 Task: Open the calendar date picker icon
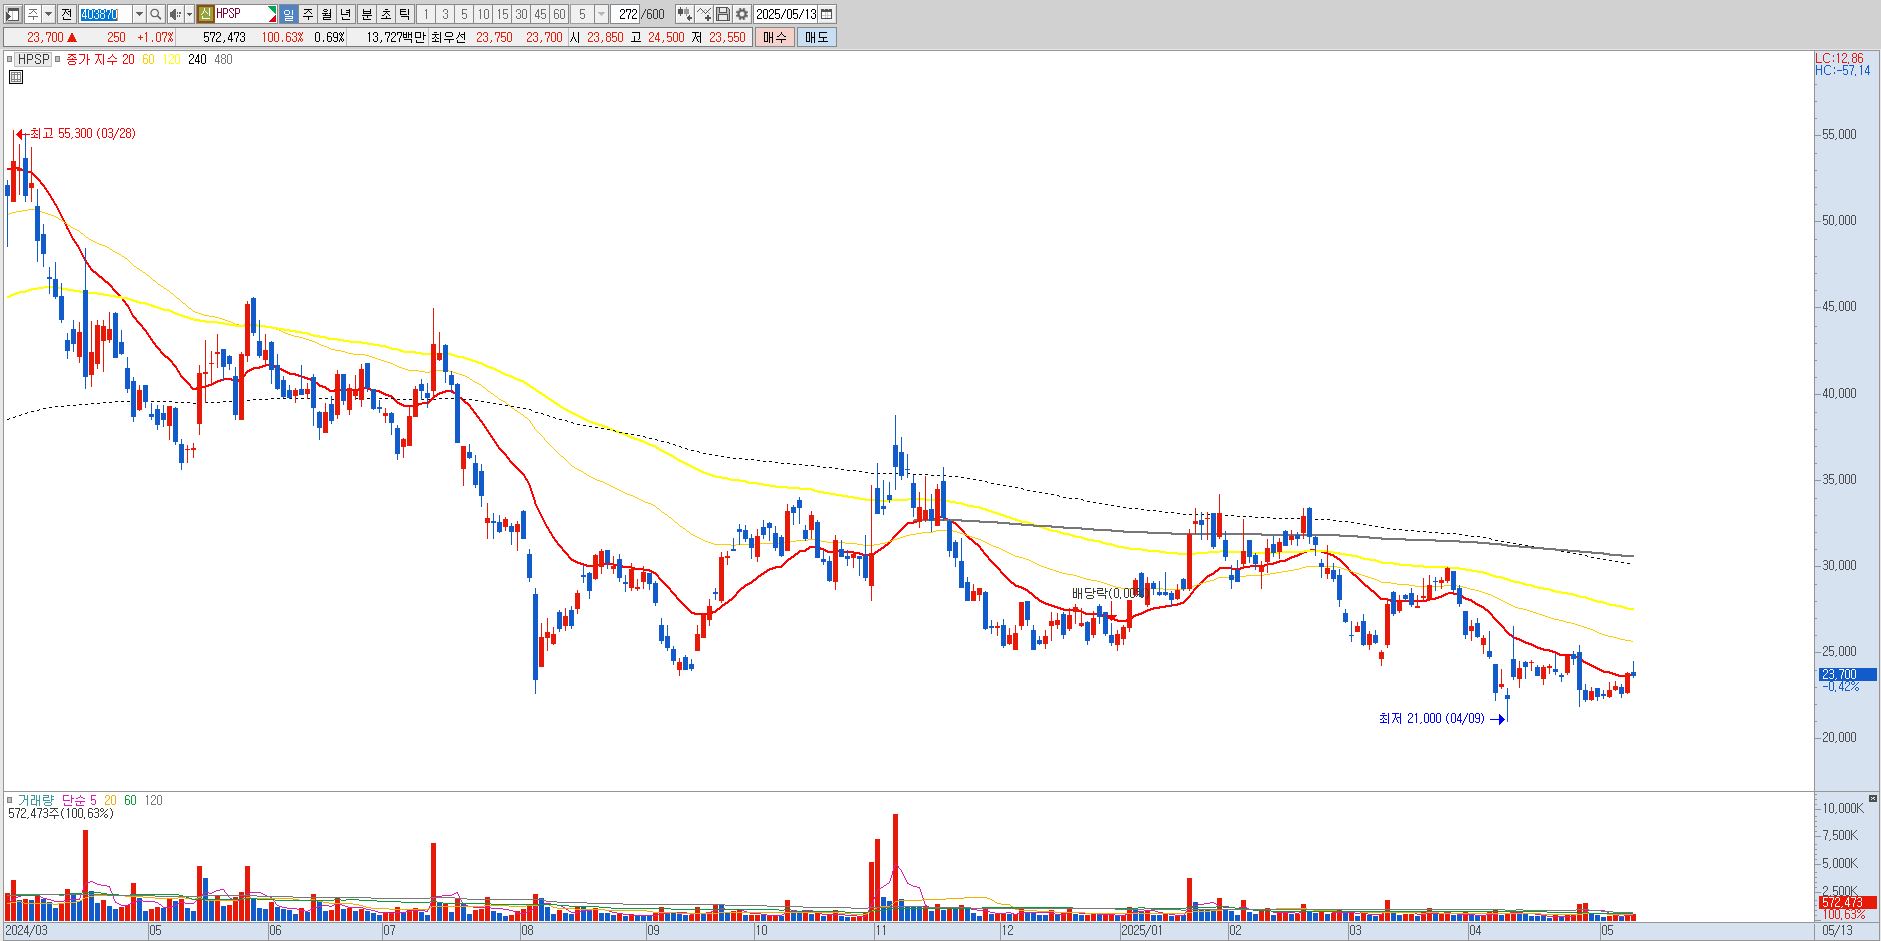(x=827, y=14)
